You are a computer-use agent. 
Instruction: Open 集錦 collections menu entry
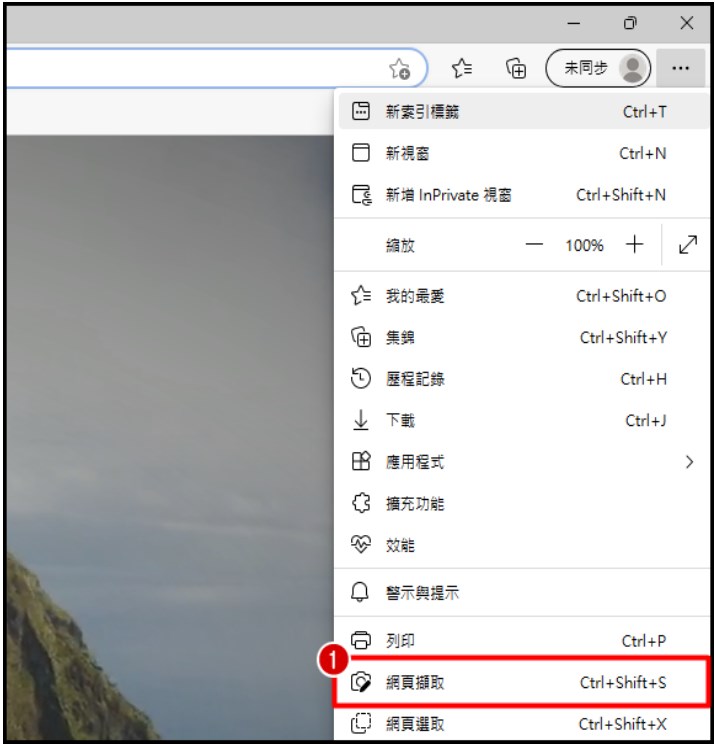pyautogui.click(x=523, y=338)
